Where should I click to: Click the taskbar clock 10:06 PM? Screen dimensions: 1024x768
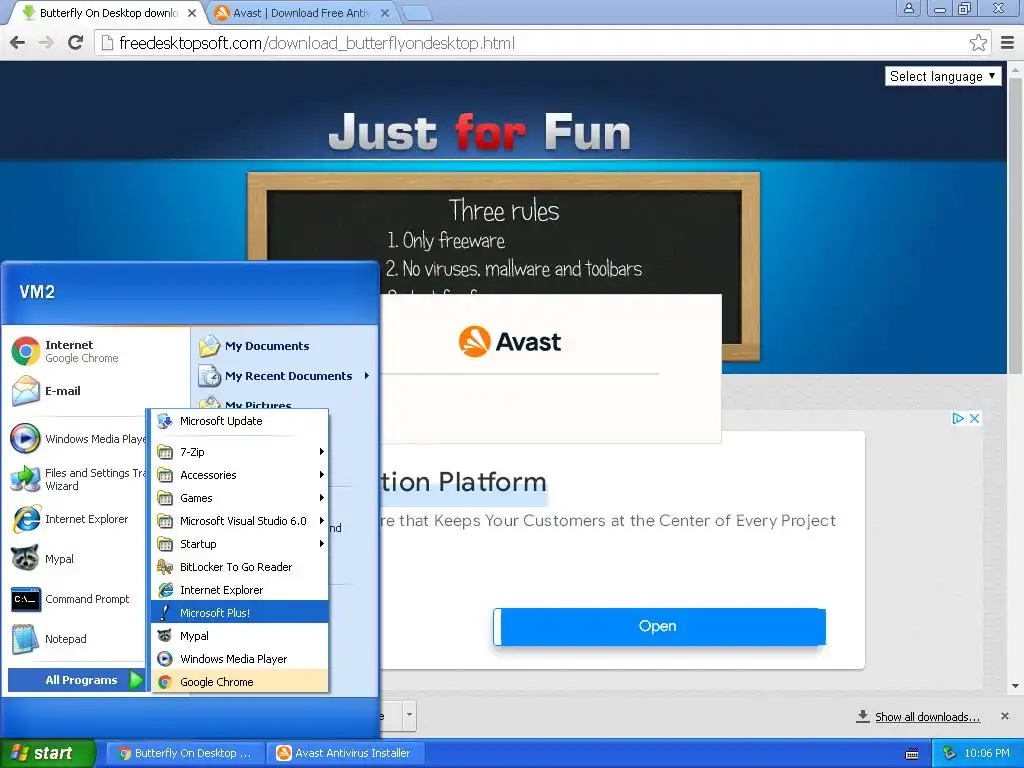point(987,754)
